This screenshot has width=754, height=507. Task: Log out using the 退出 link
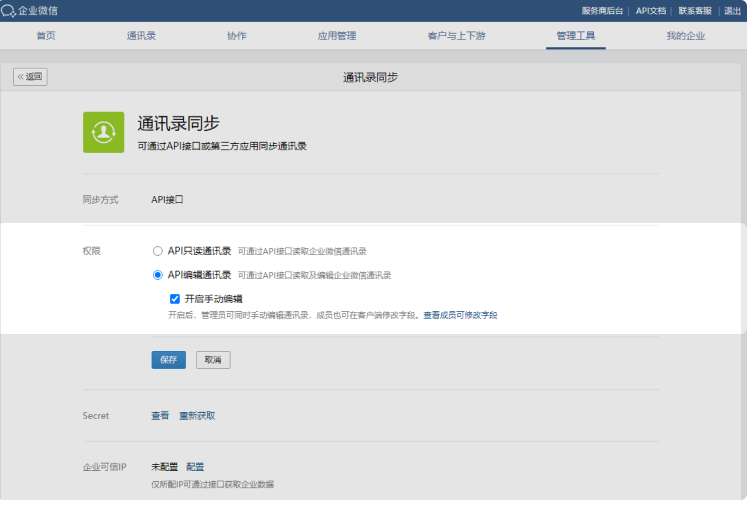(x=733, y=11)
